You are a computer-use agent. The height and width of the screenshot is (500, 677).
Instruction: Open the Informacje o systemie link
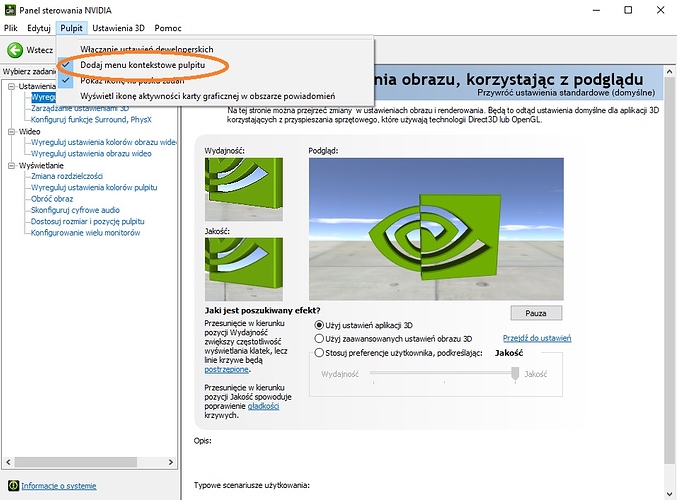59,486
